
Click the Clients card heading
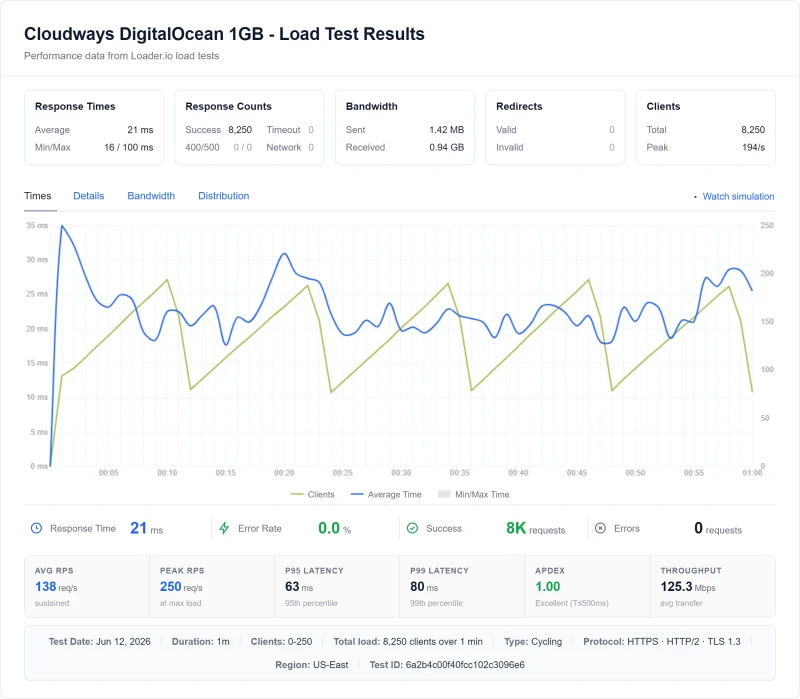click(x=663, y=106)
